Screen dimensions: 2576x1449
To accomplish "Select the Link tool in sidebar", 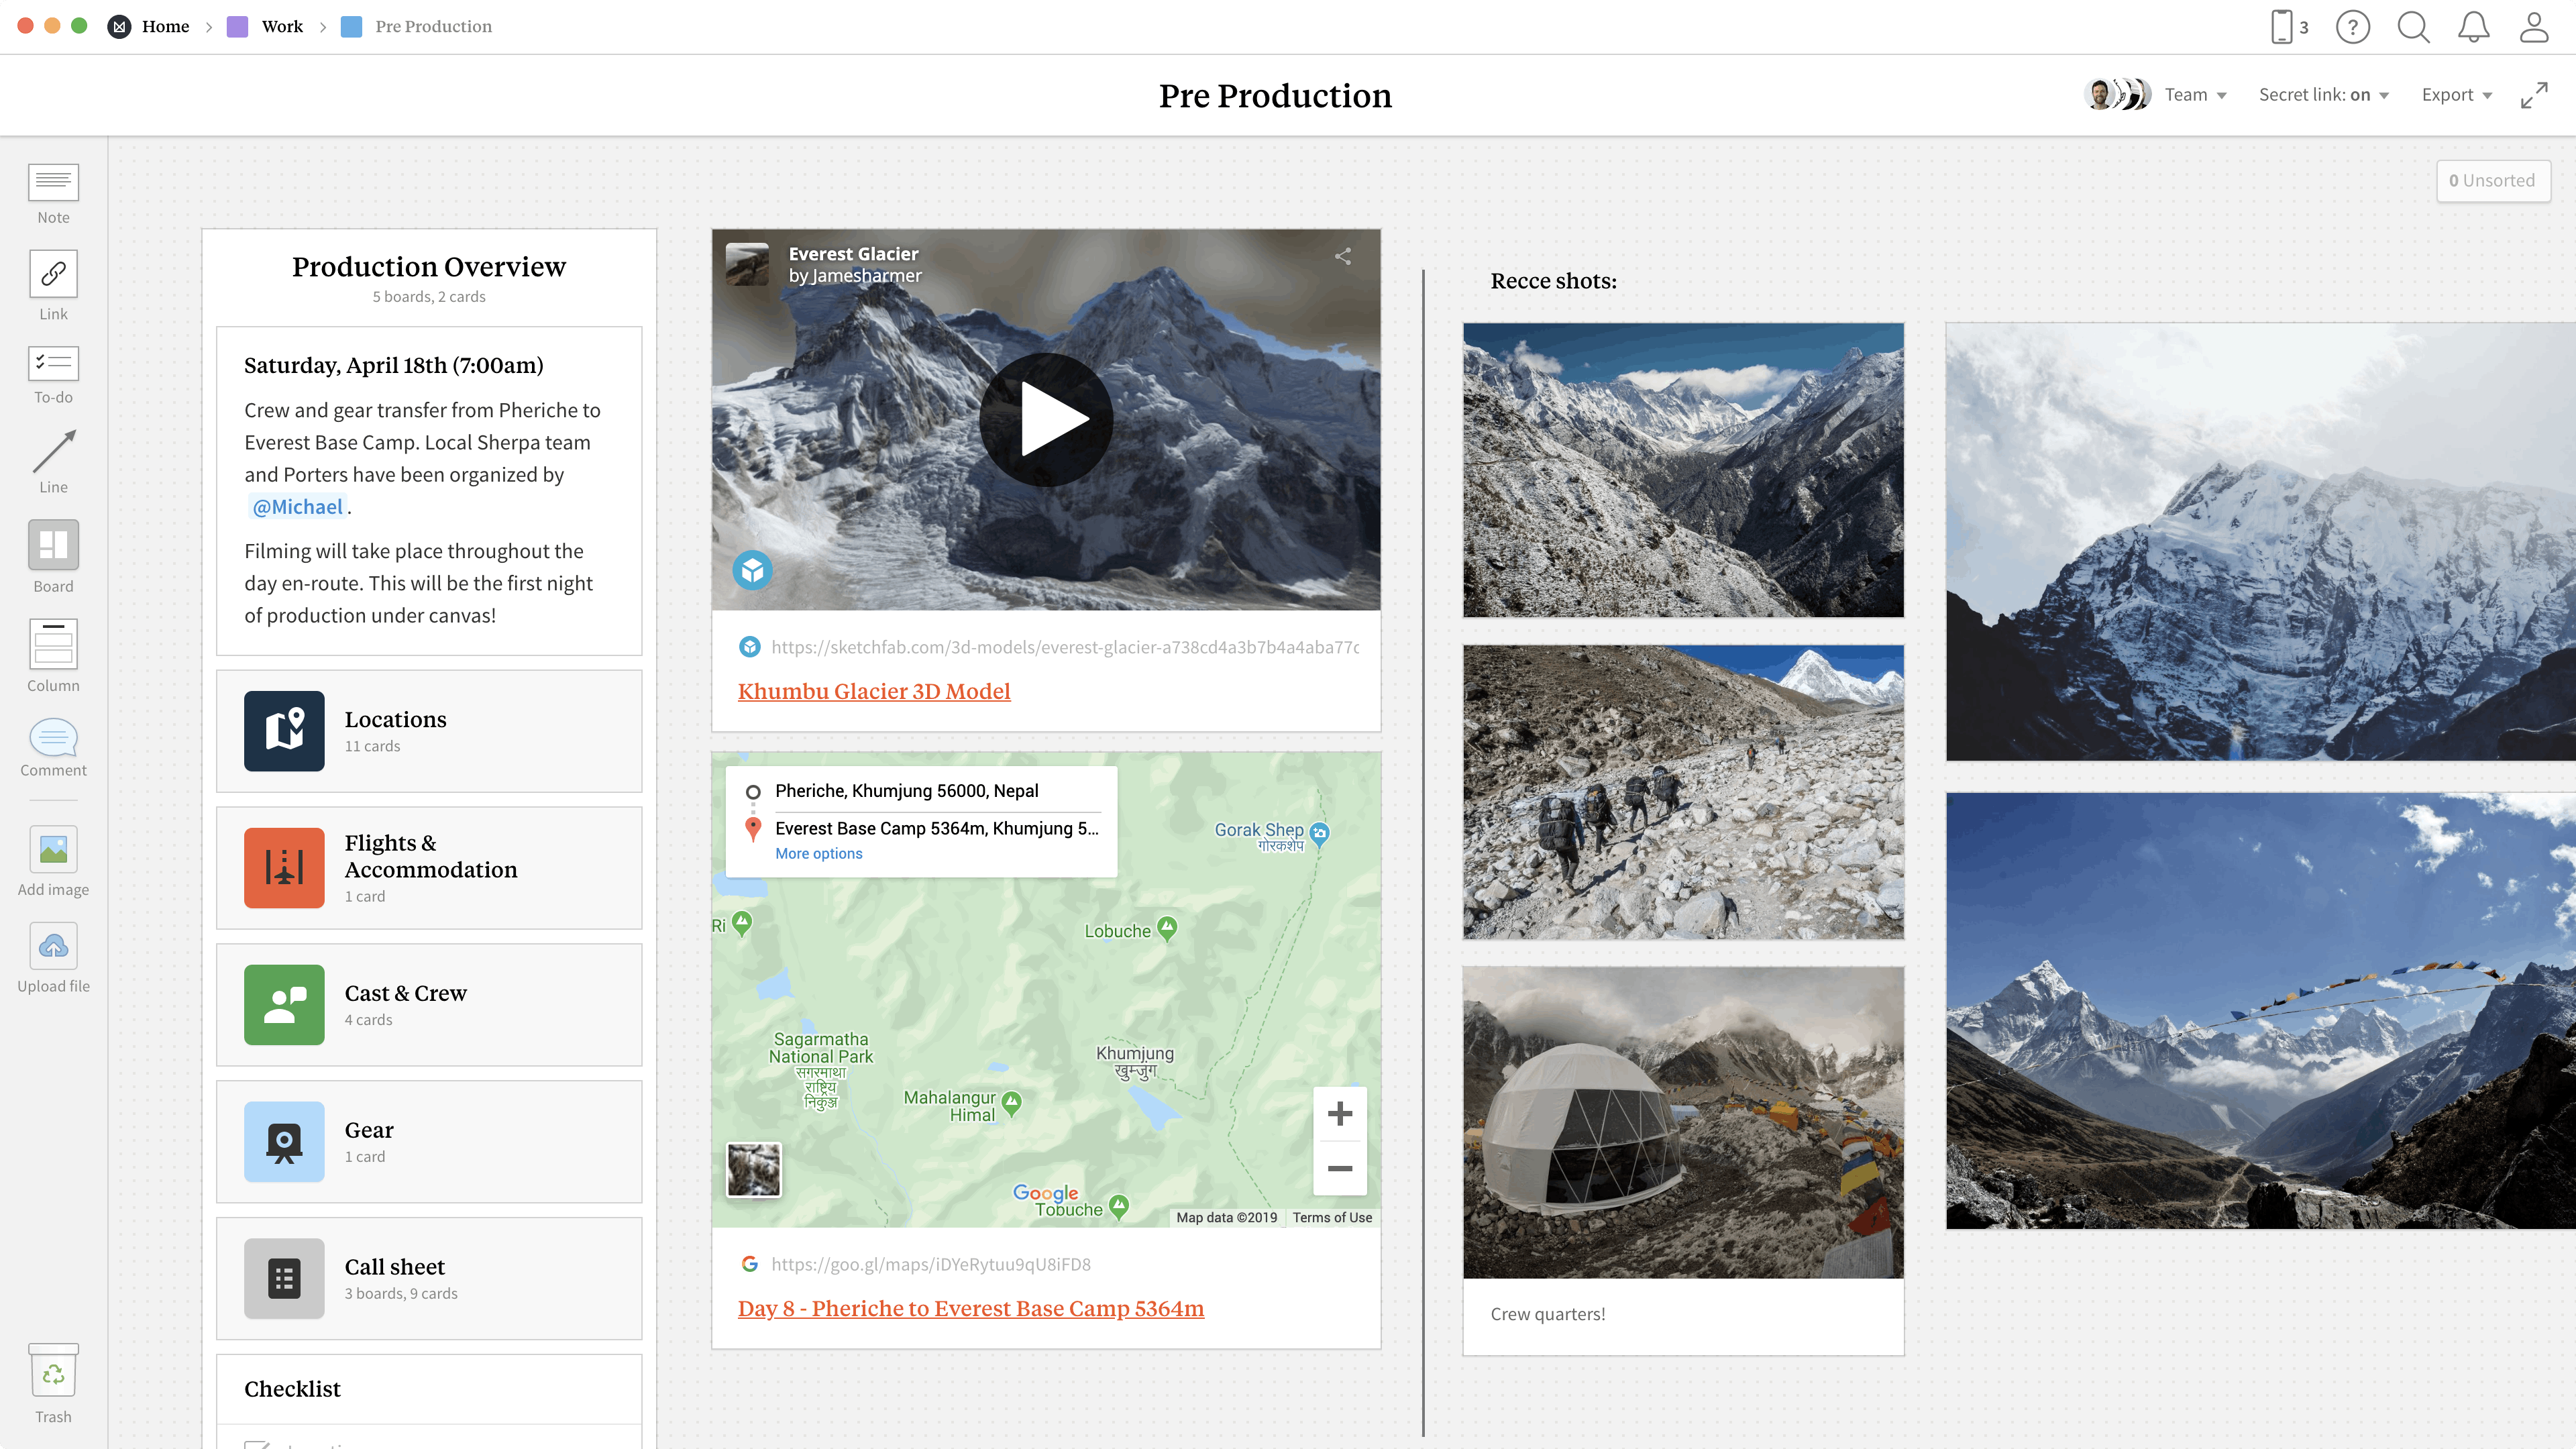I will [53, 274].
